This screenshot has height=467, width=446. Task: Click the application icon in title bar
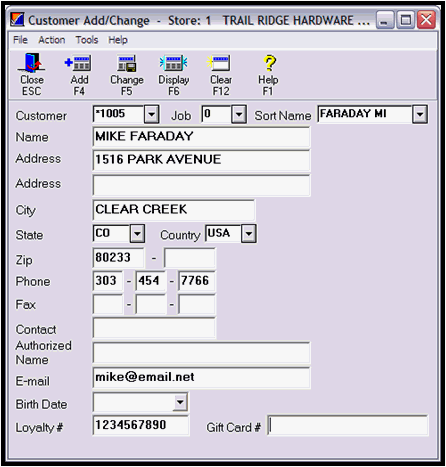17,19
